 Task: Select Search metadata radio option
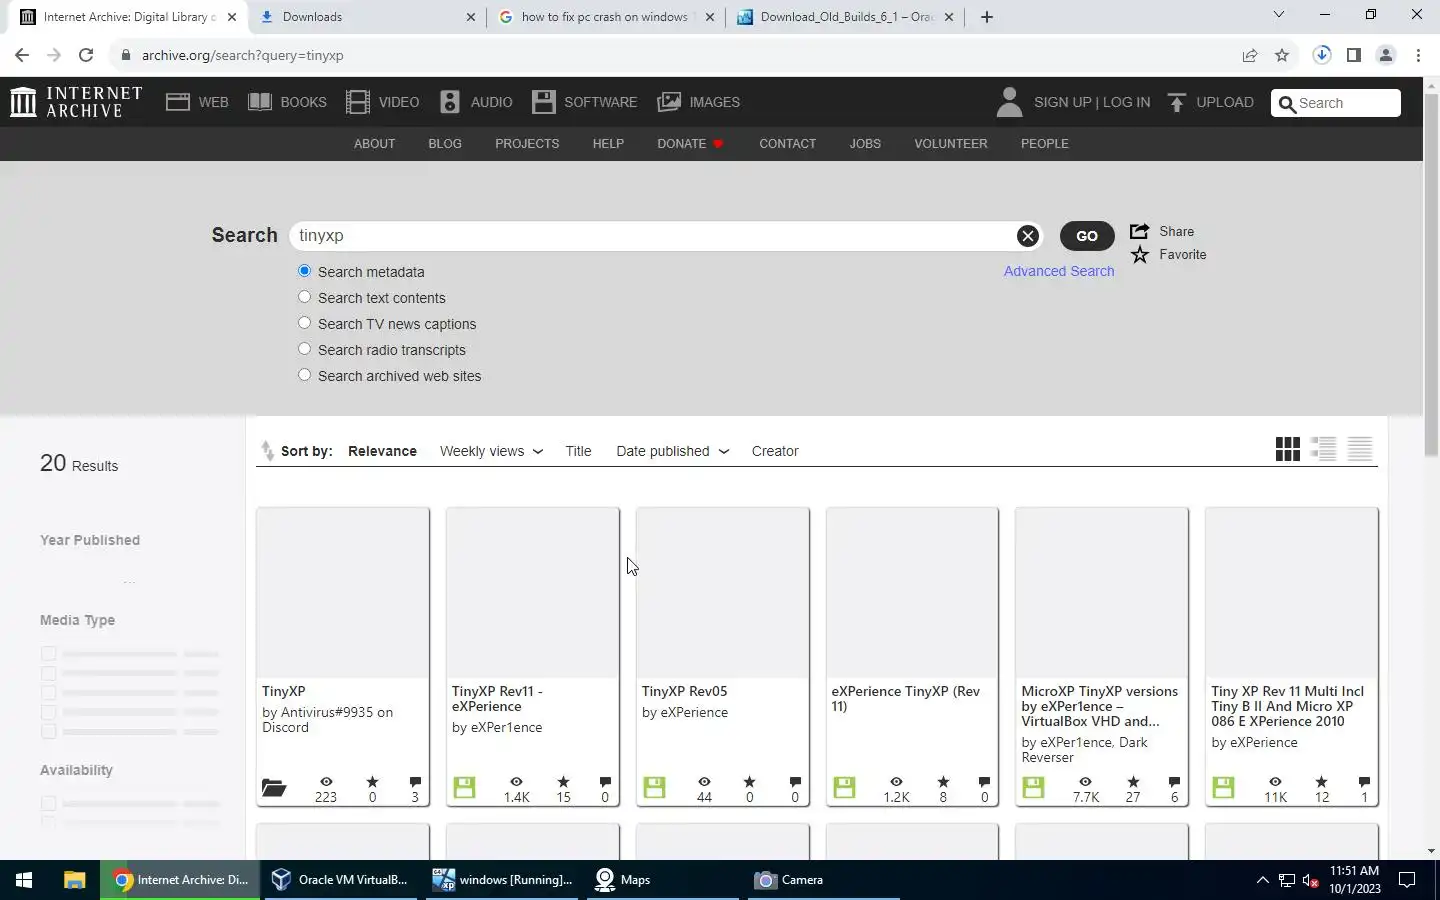[x=305, y=271]
